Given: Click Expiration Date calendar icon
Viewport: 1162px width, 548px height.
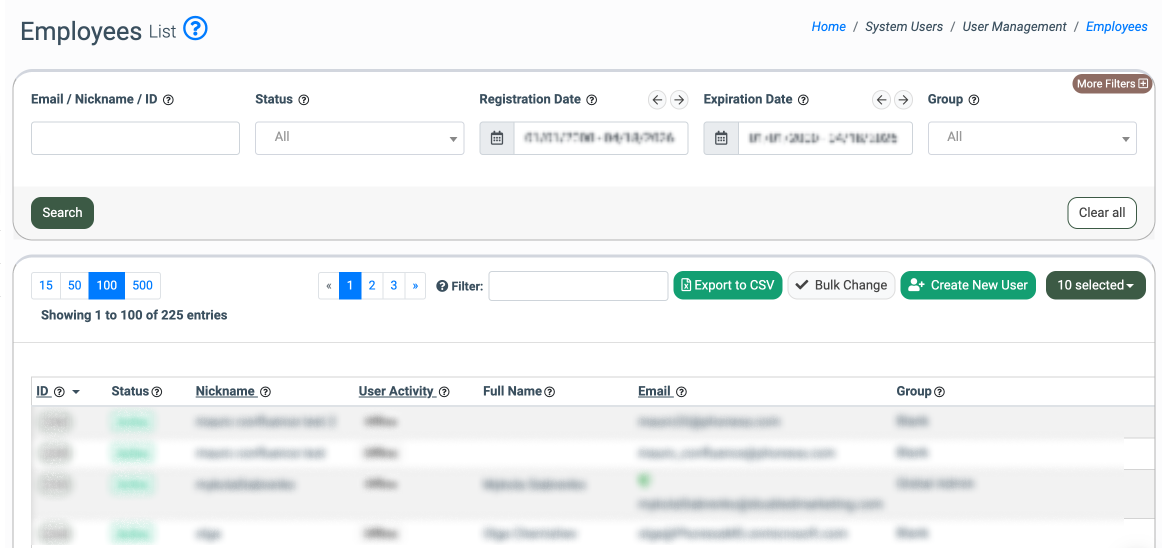Looking at the screenshot, I should (721, 138).
